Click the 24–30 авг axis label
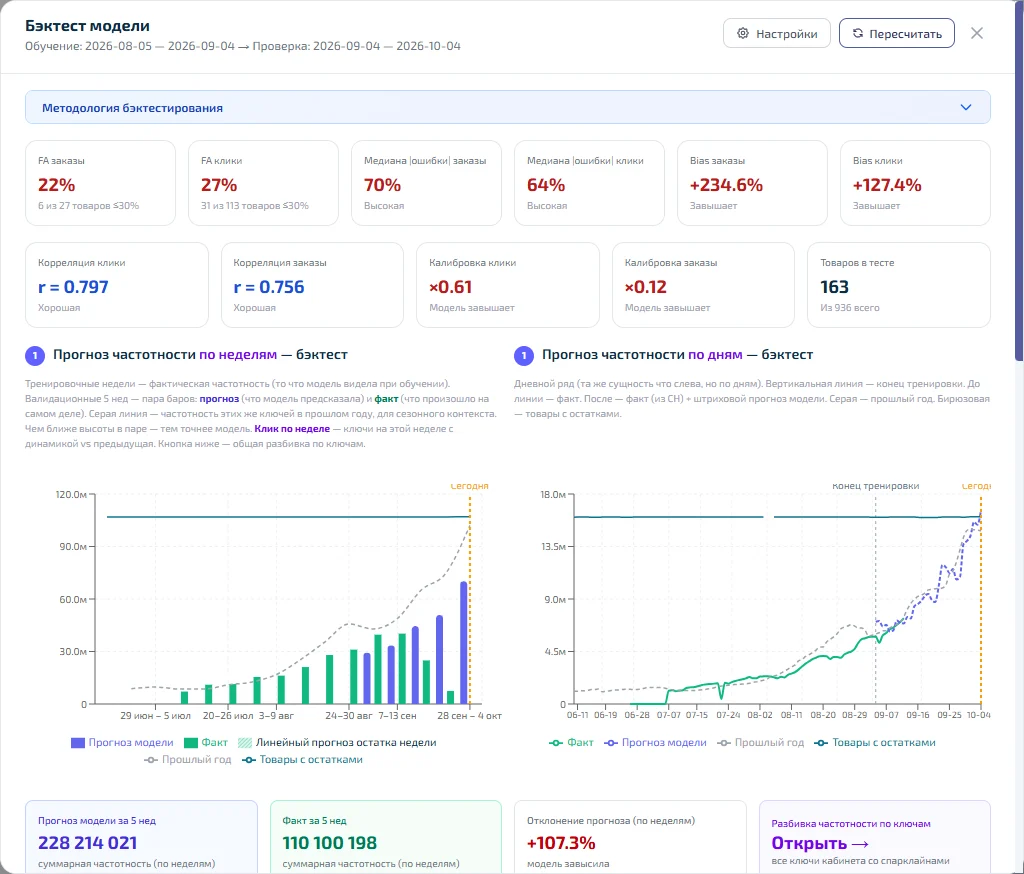Viewport: 1024px width, 874px height. (x=349, y=715)
